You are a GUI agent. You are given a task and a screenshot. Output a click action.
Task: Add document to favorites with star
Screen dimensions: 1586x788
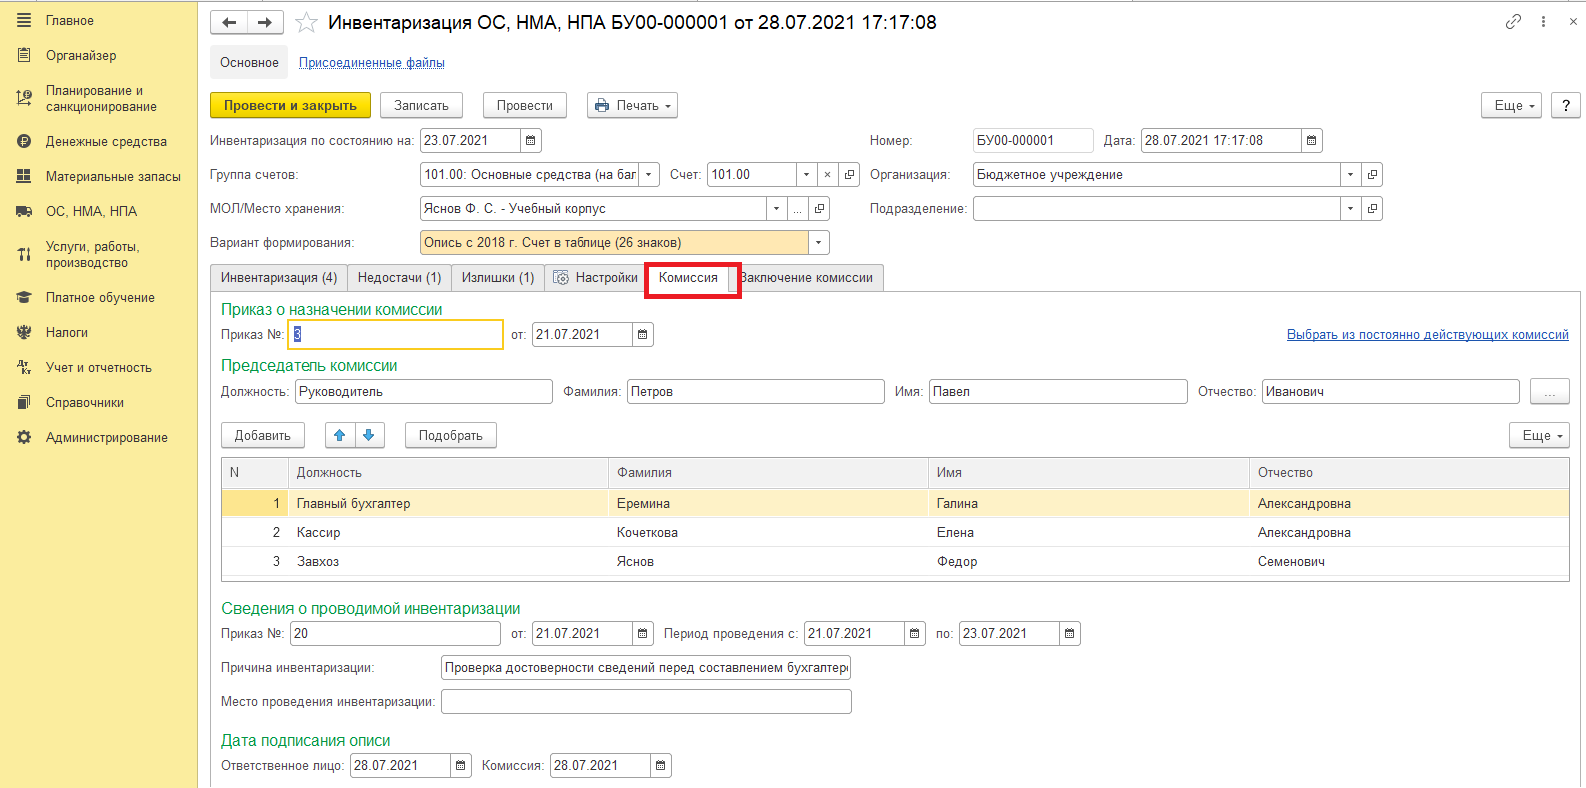(306, 22)
